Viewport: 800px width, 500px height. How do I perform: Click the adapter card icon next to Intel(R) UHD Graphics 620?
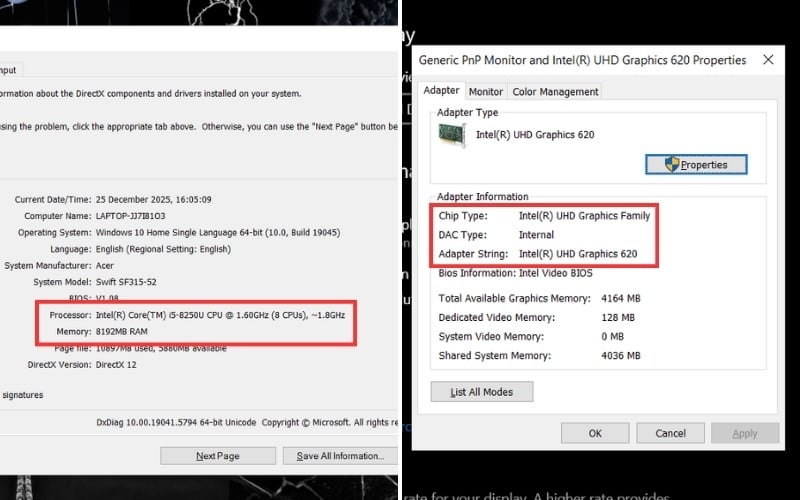coord(452,135)
